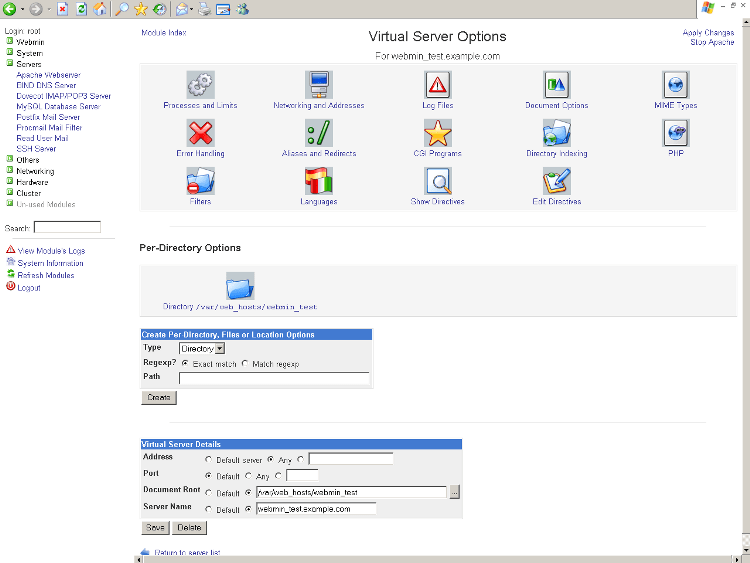This screenshot has width=750, height=563.
Task: Click Stop Apache link
Action: [712, 42]
